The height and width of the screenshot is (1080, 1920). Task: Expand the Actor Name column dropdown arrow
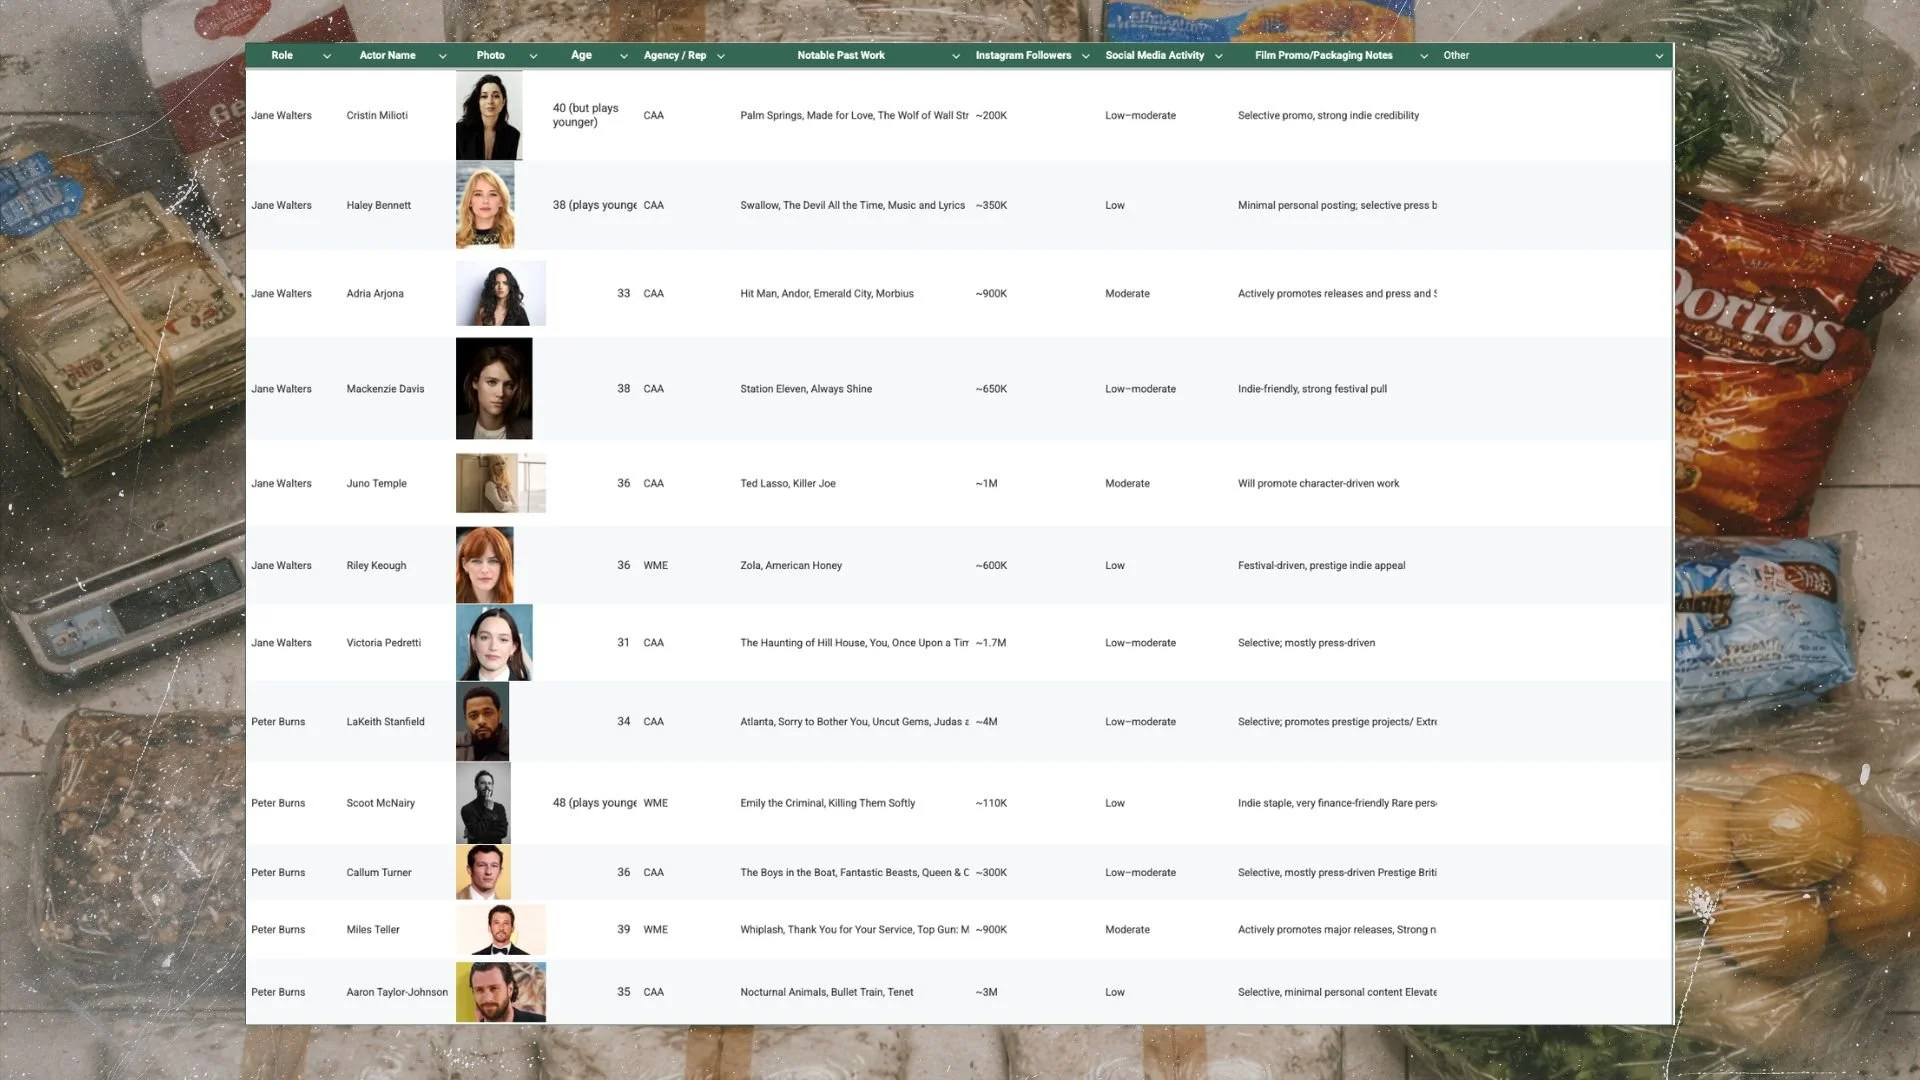click(x=442, y=56)
